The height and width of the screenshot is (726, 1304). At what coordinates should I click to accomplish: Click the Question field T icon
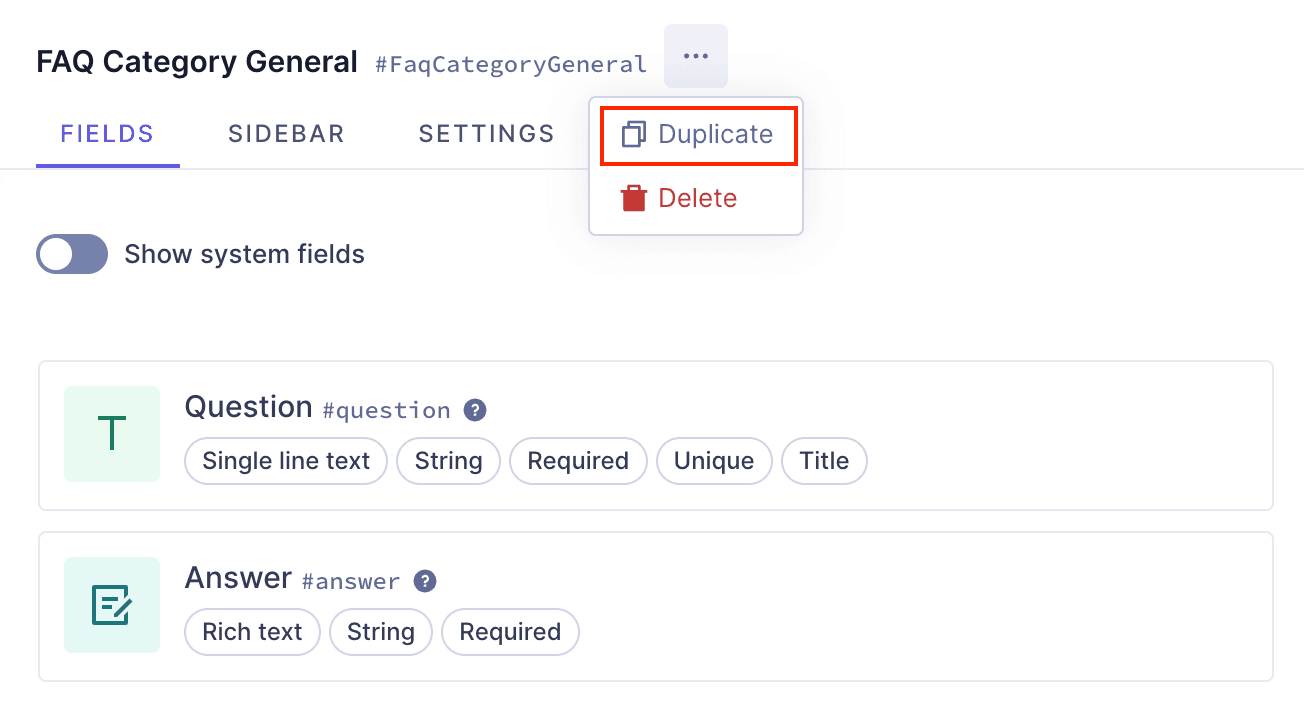tap(112, 434)
